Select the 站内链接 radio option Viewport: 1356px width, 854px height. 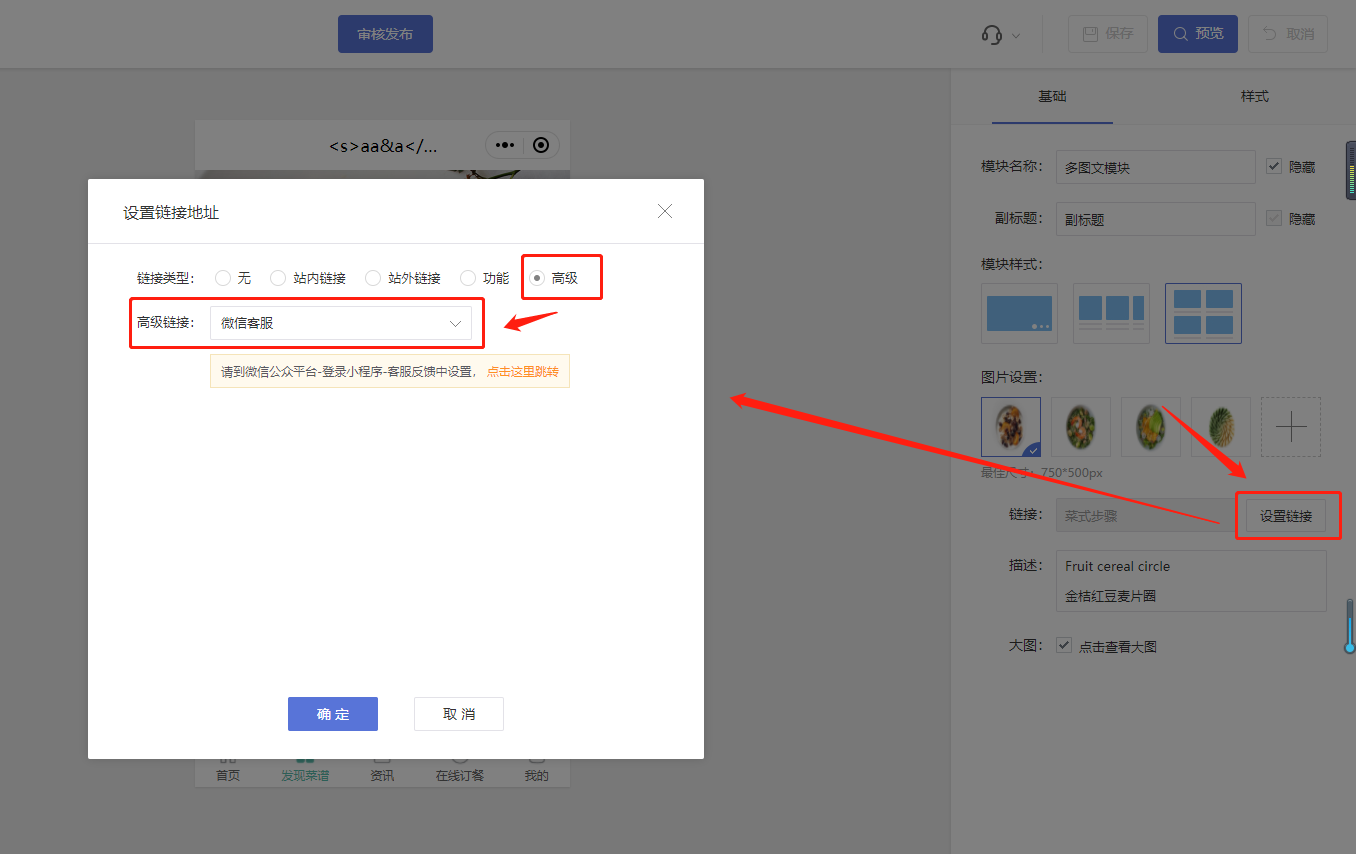click(278, 278)
